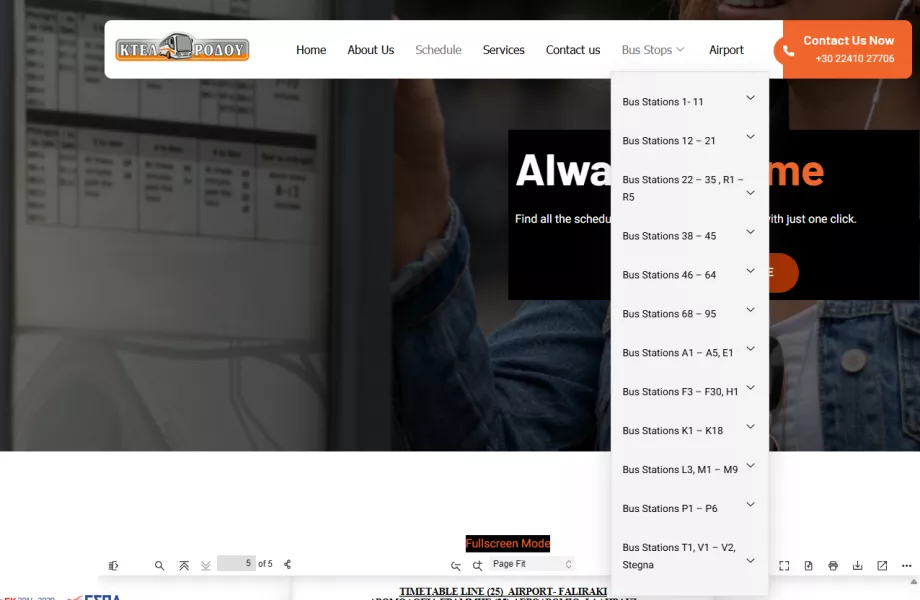Navigate to the Schedule menu item
The width and height of the screenshot is (920, 600).
tap(438, 50)
